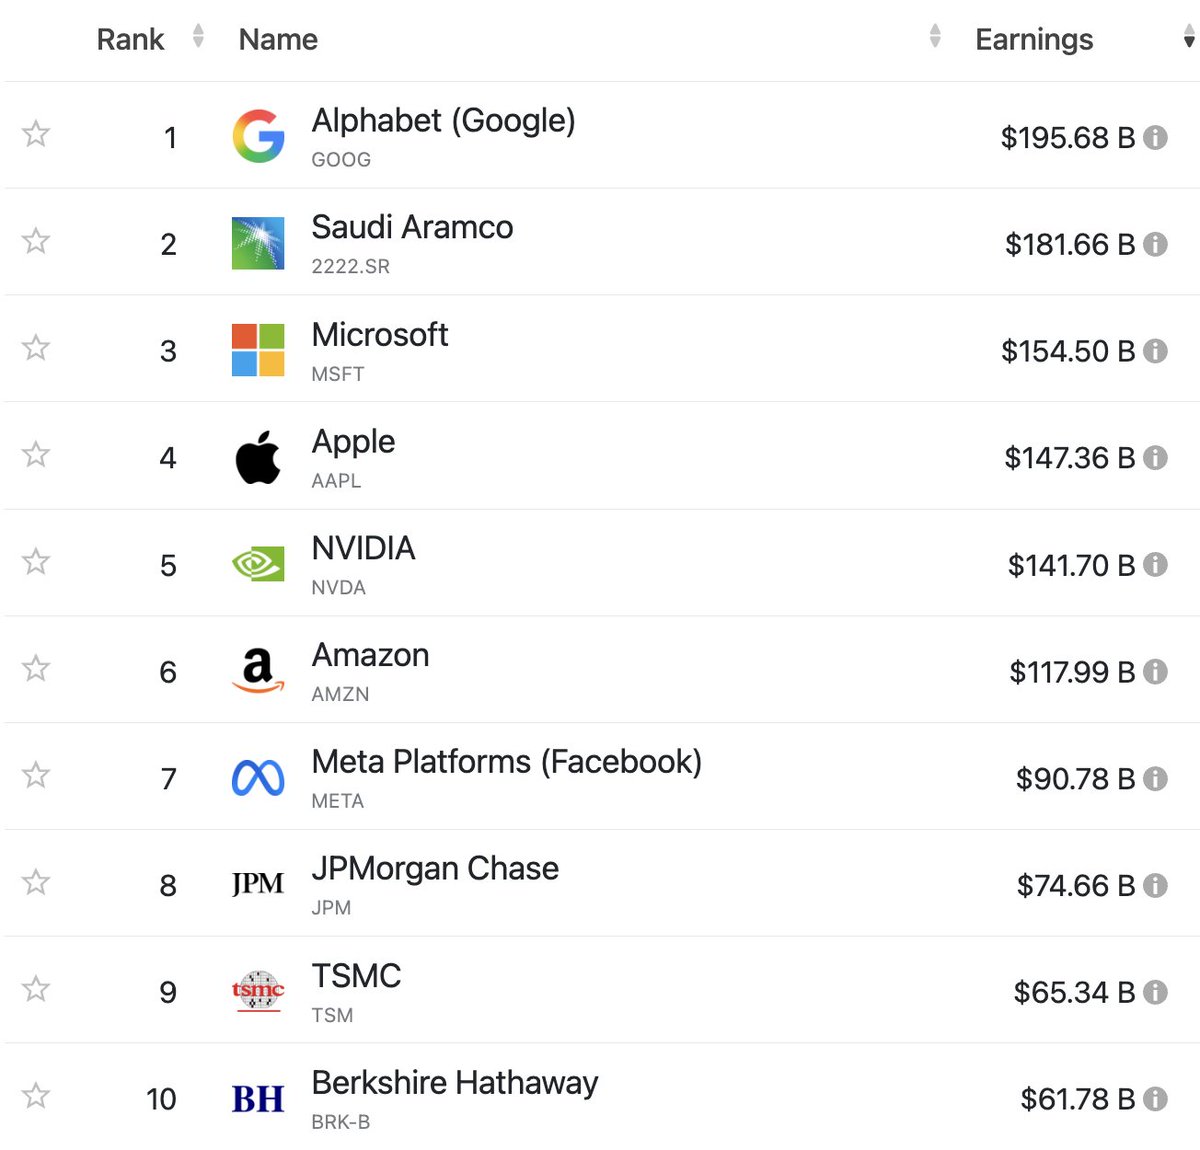Open the TSMC company link

[356, 976]
